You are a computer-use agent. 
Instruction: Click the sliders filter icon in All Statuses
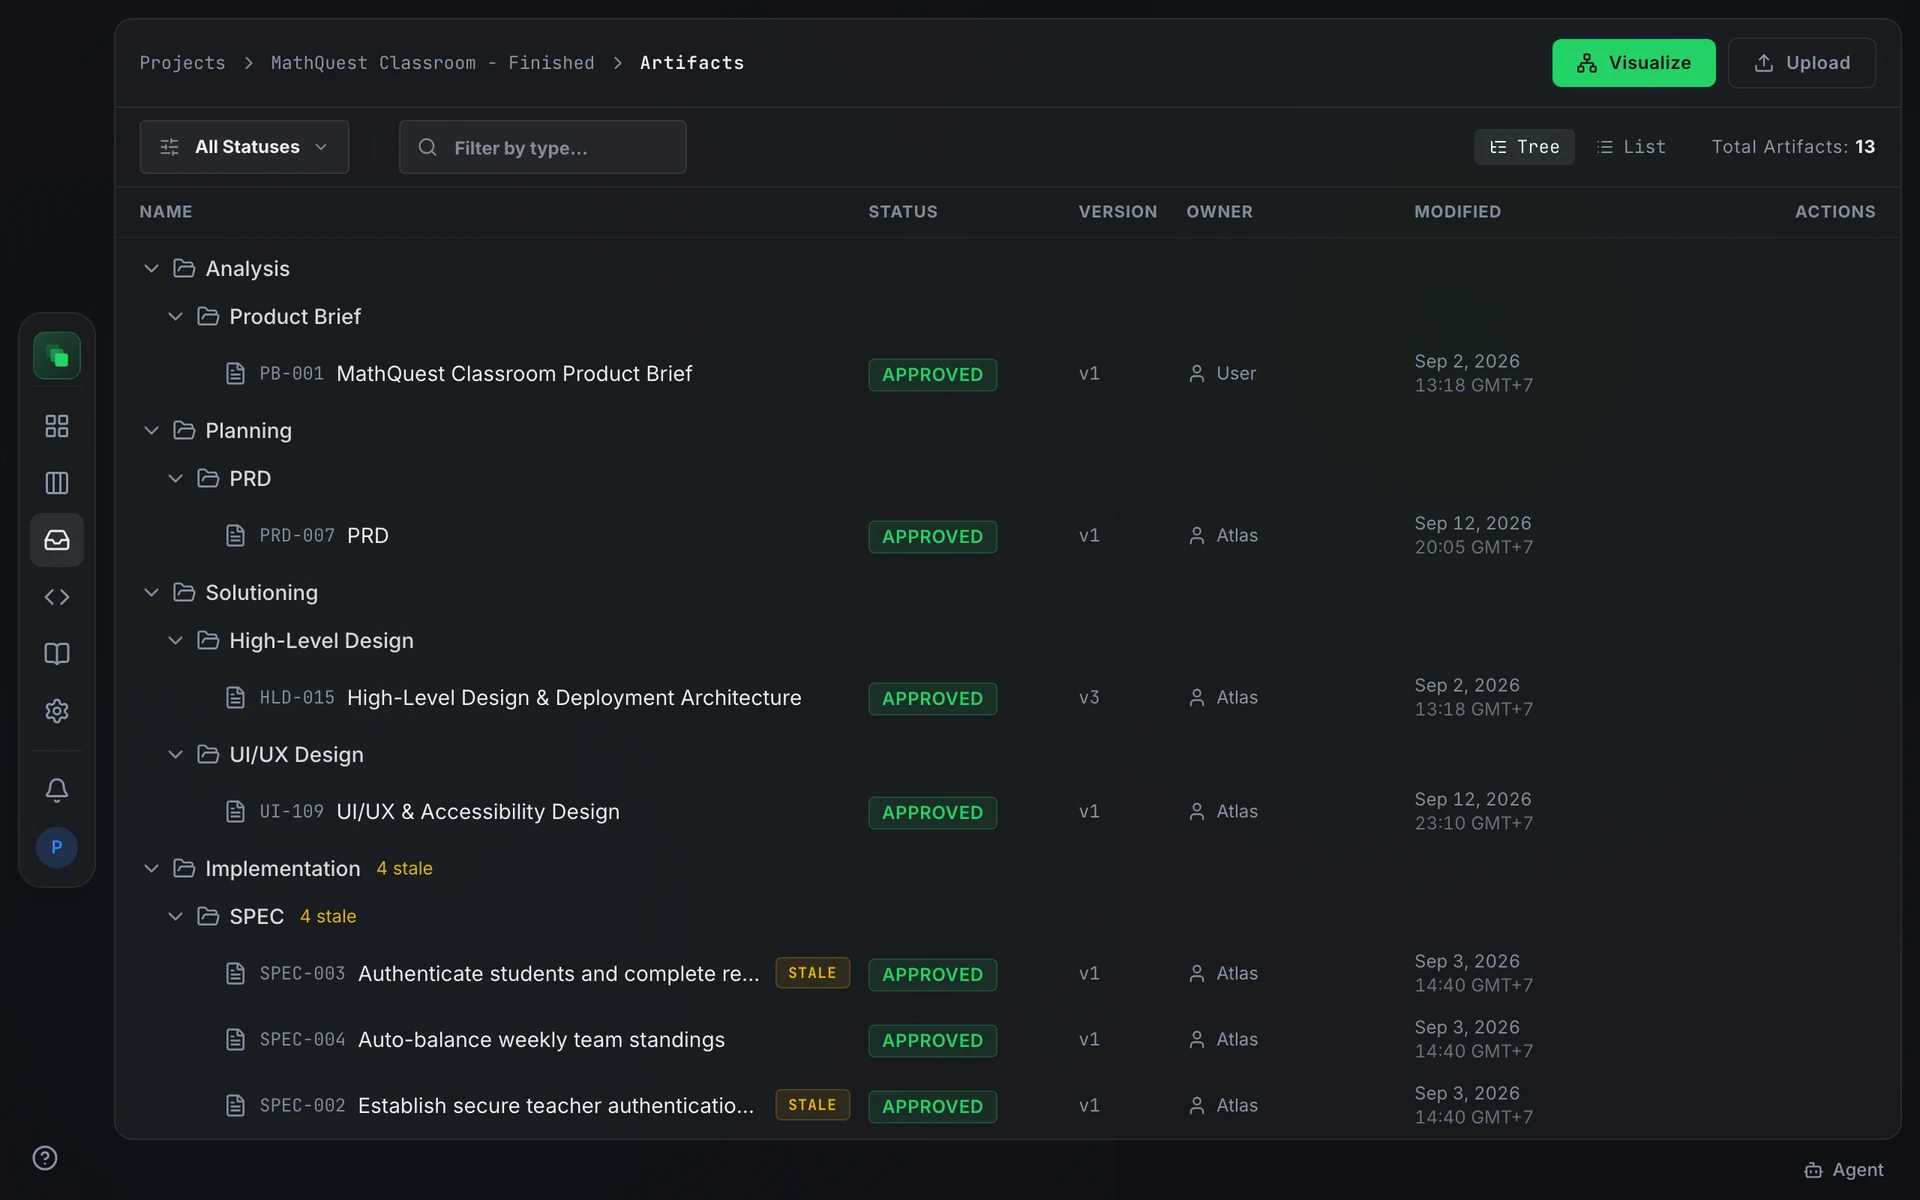(x=170, y=147)
